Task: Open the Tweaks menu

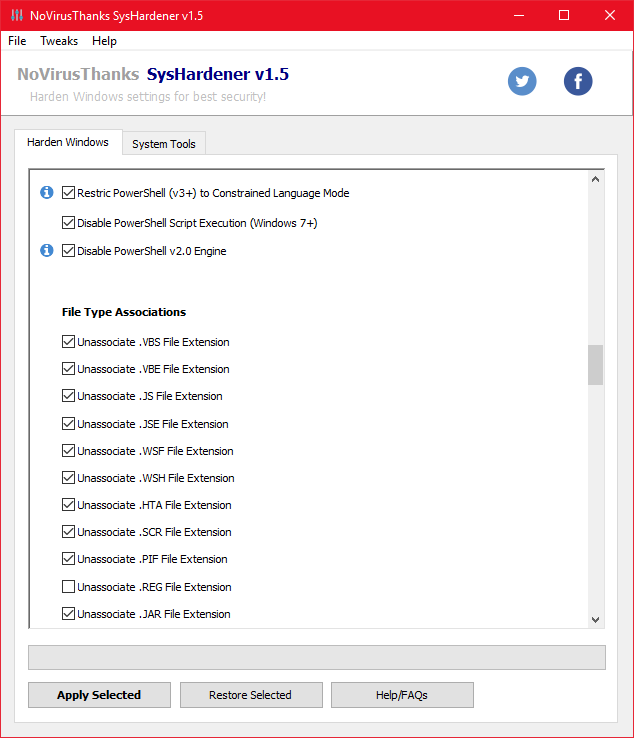Action: pyautogui.click(x=59, y=41)
